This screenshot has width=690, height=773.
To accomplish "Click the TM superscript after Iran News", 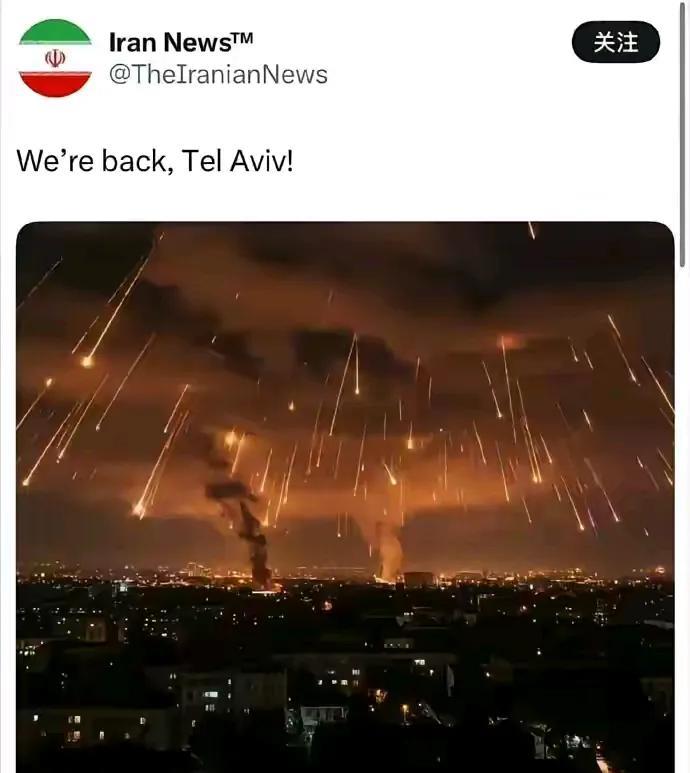I will tap(242, 37).
